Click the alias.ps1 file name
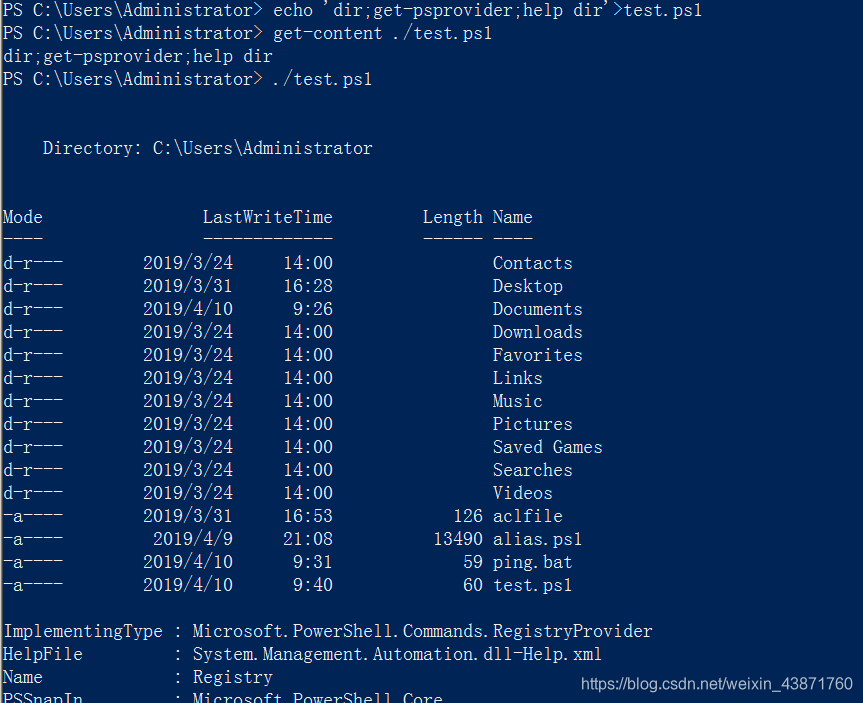This screenshot has width=863, height=703. (537, 539)
